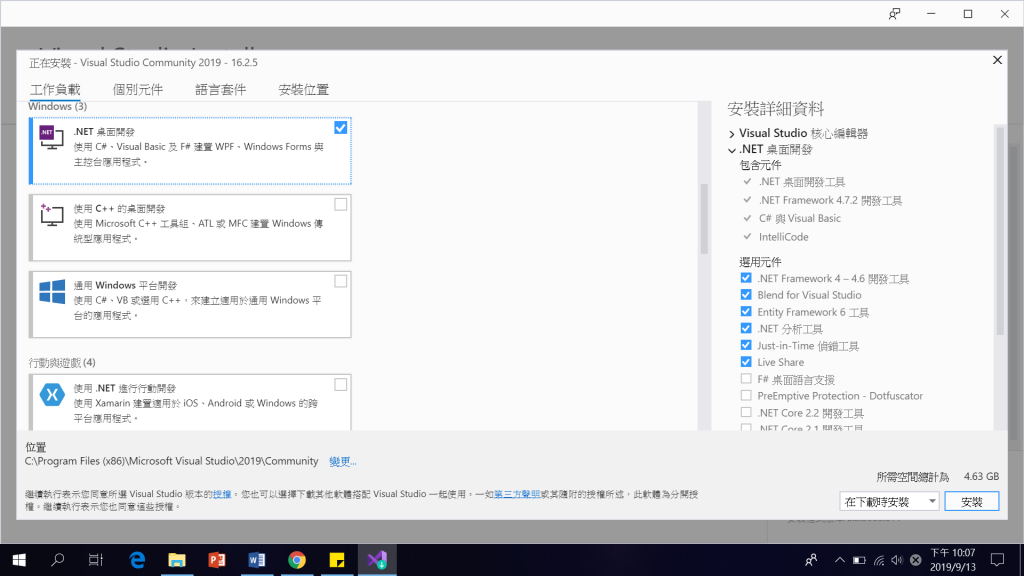
Task: Click the taskbar clock showing 10:07
Action: coord(952,560)
